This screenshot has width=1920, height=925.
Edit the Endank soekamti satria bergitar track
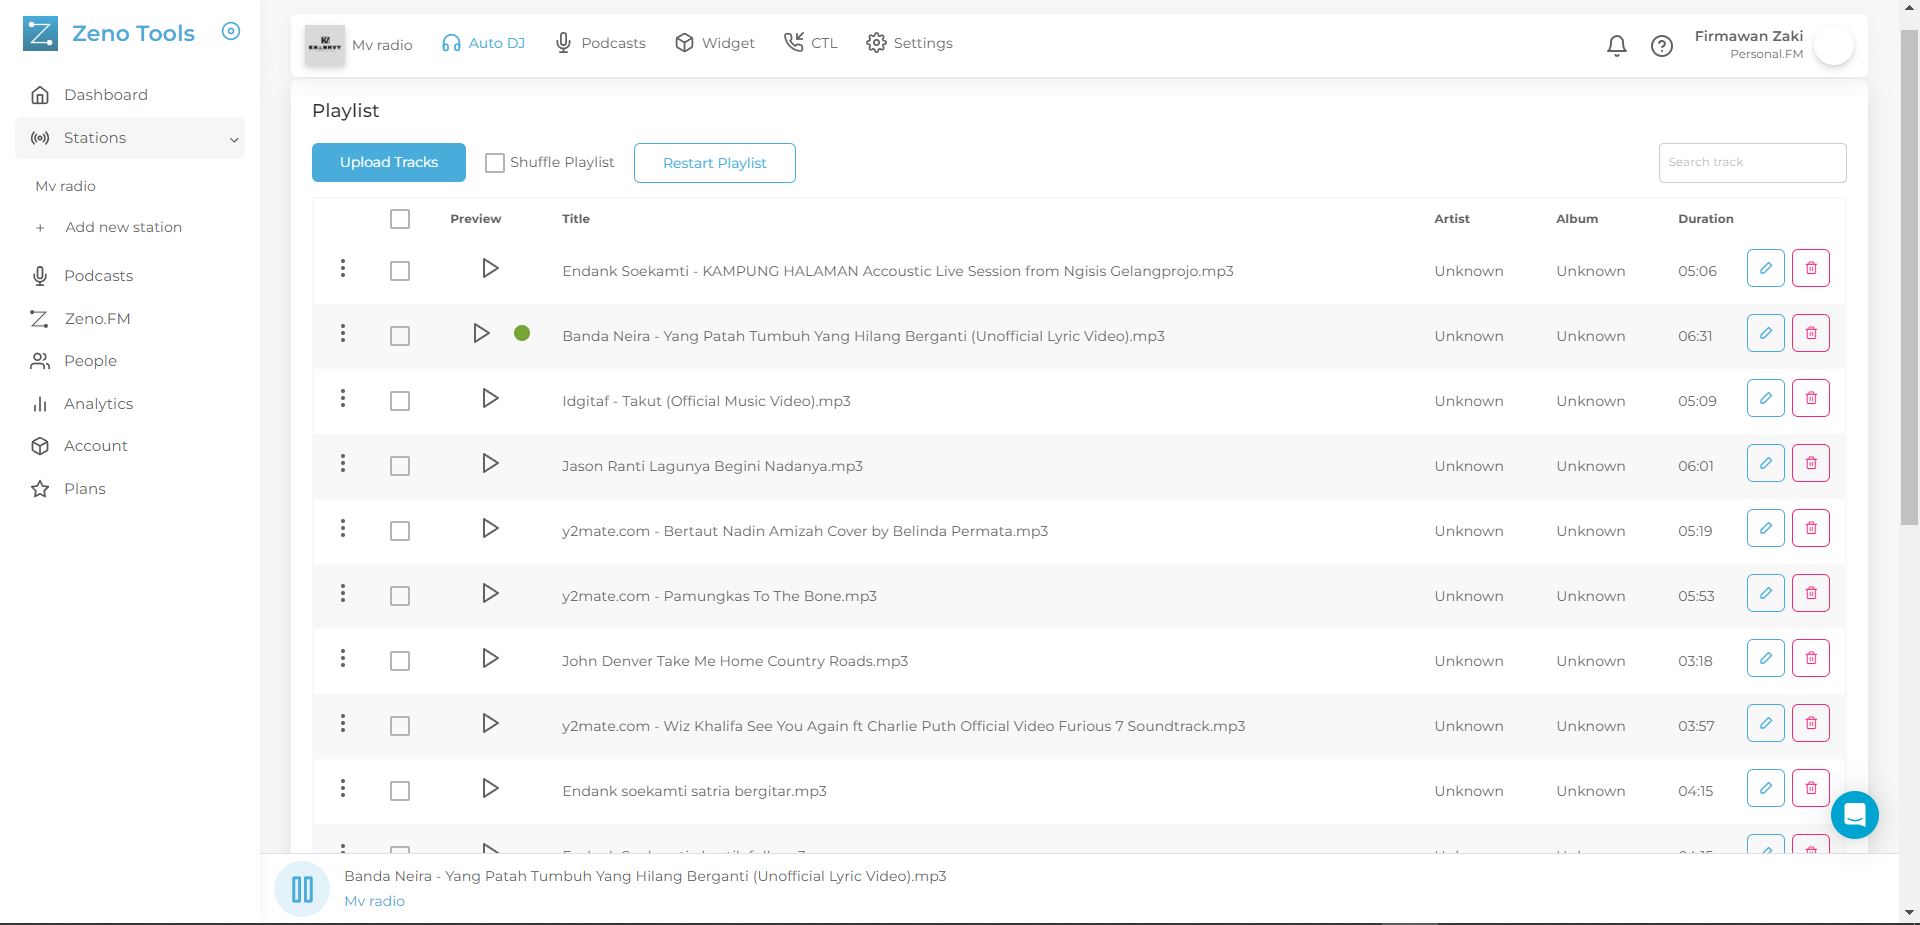tap(1766, 788)
